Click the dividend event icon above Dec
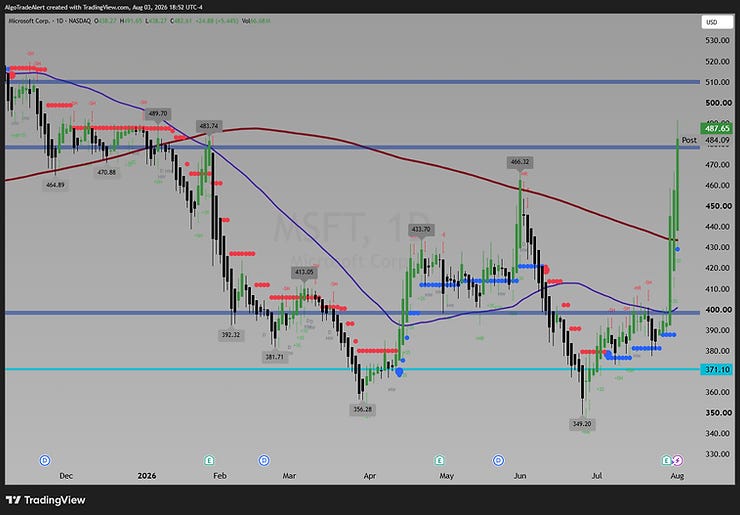This screenshot has height=515, width=740. pyautogui.click(x=45, y=460)
